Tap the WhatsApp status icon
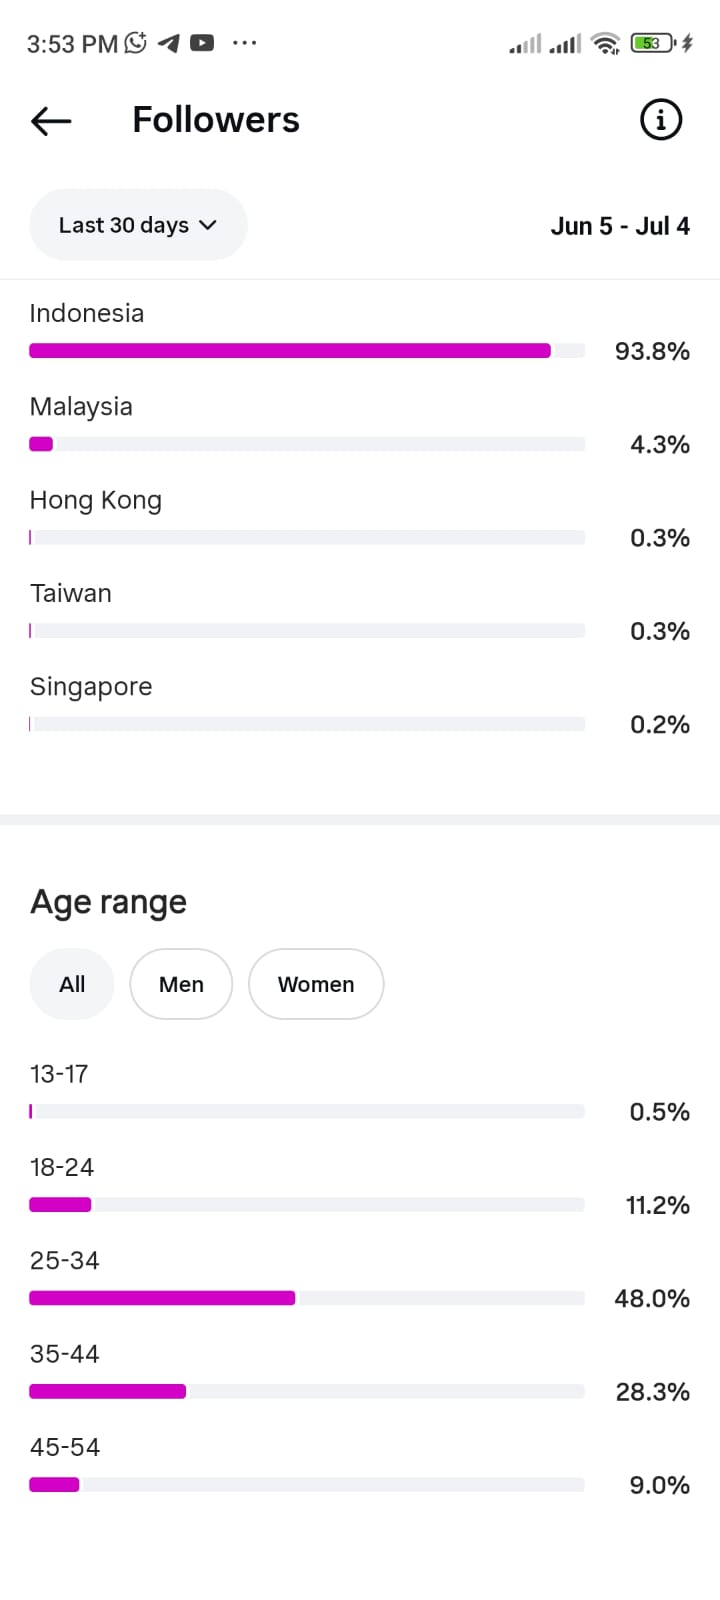Image resolution: width=720 pixels, height=1600 pixels. pyautogui.click(x=135, y=43)
